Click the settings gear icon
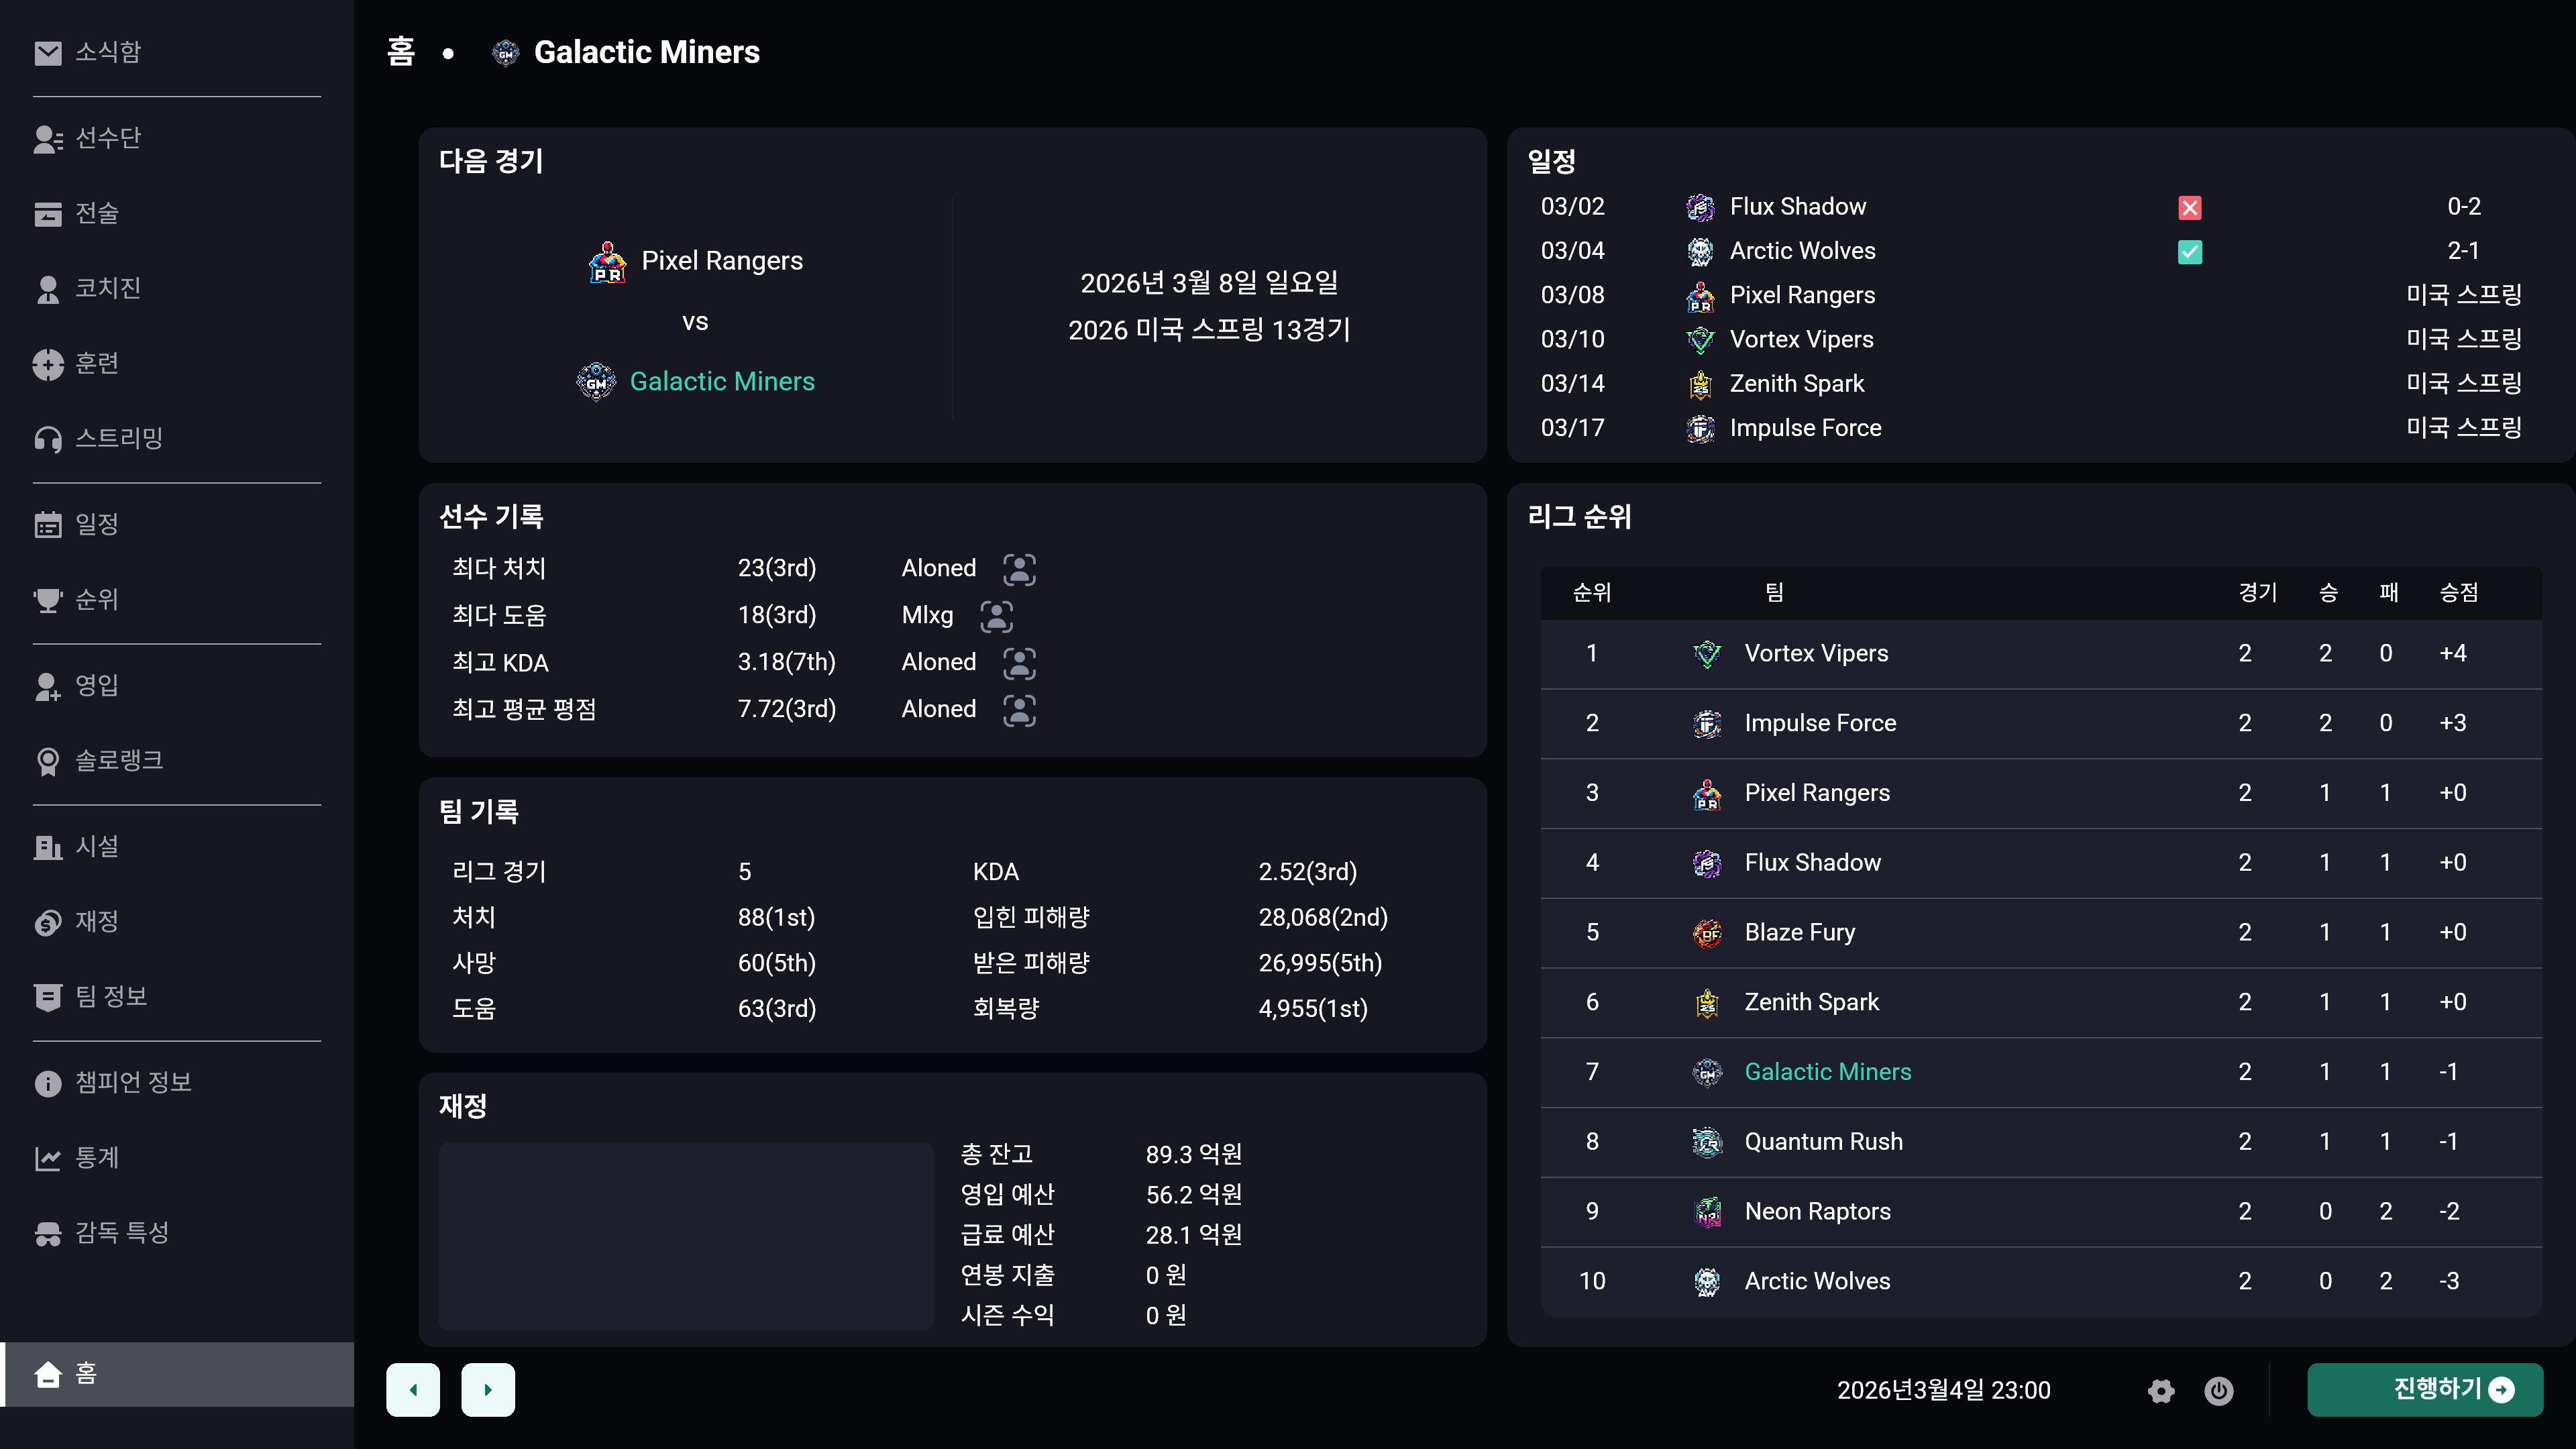2576x1449 pixels. [x=2161, y=1391]
